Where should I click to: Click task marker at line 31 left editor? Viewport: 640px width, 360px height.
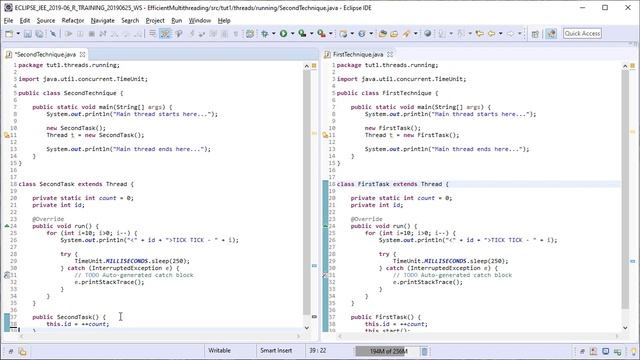coord(7,275)
